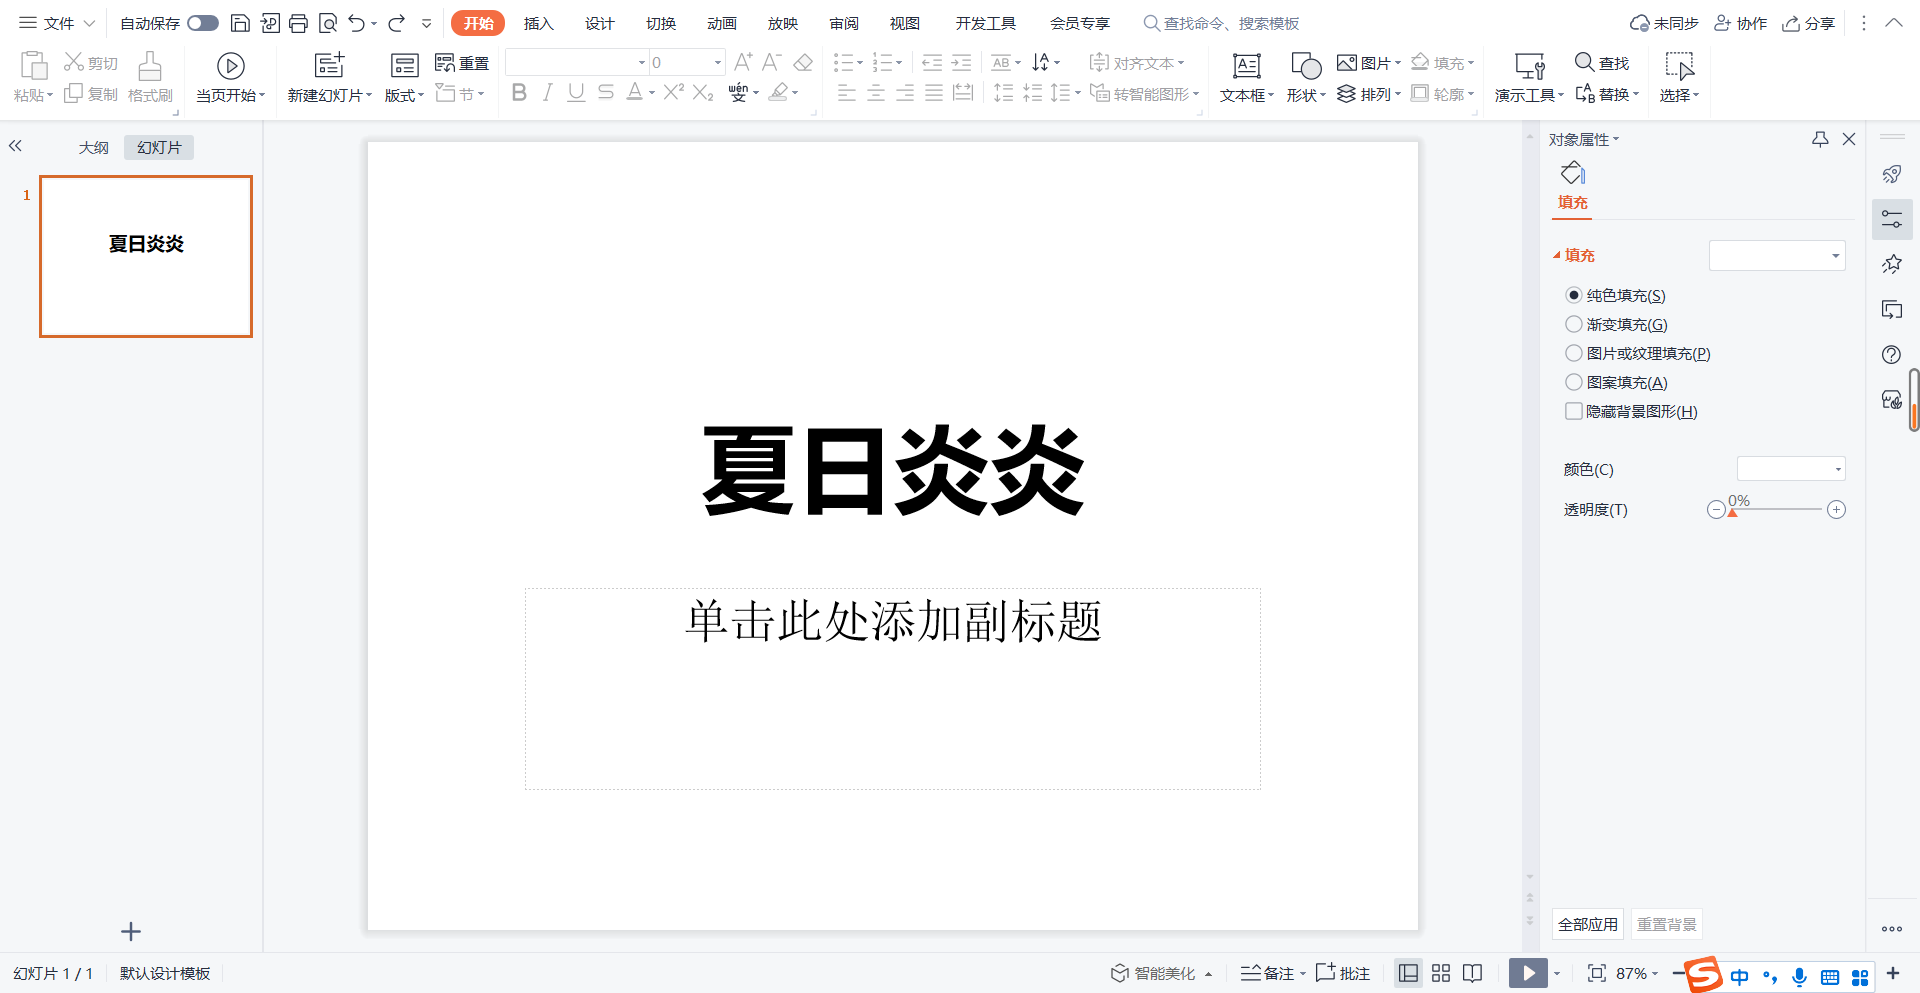Open the zoom percentage 87% dropdown
The width and height of the screenshot is (1920, 993).
1637,973
